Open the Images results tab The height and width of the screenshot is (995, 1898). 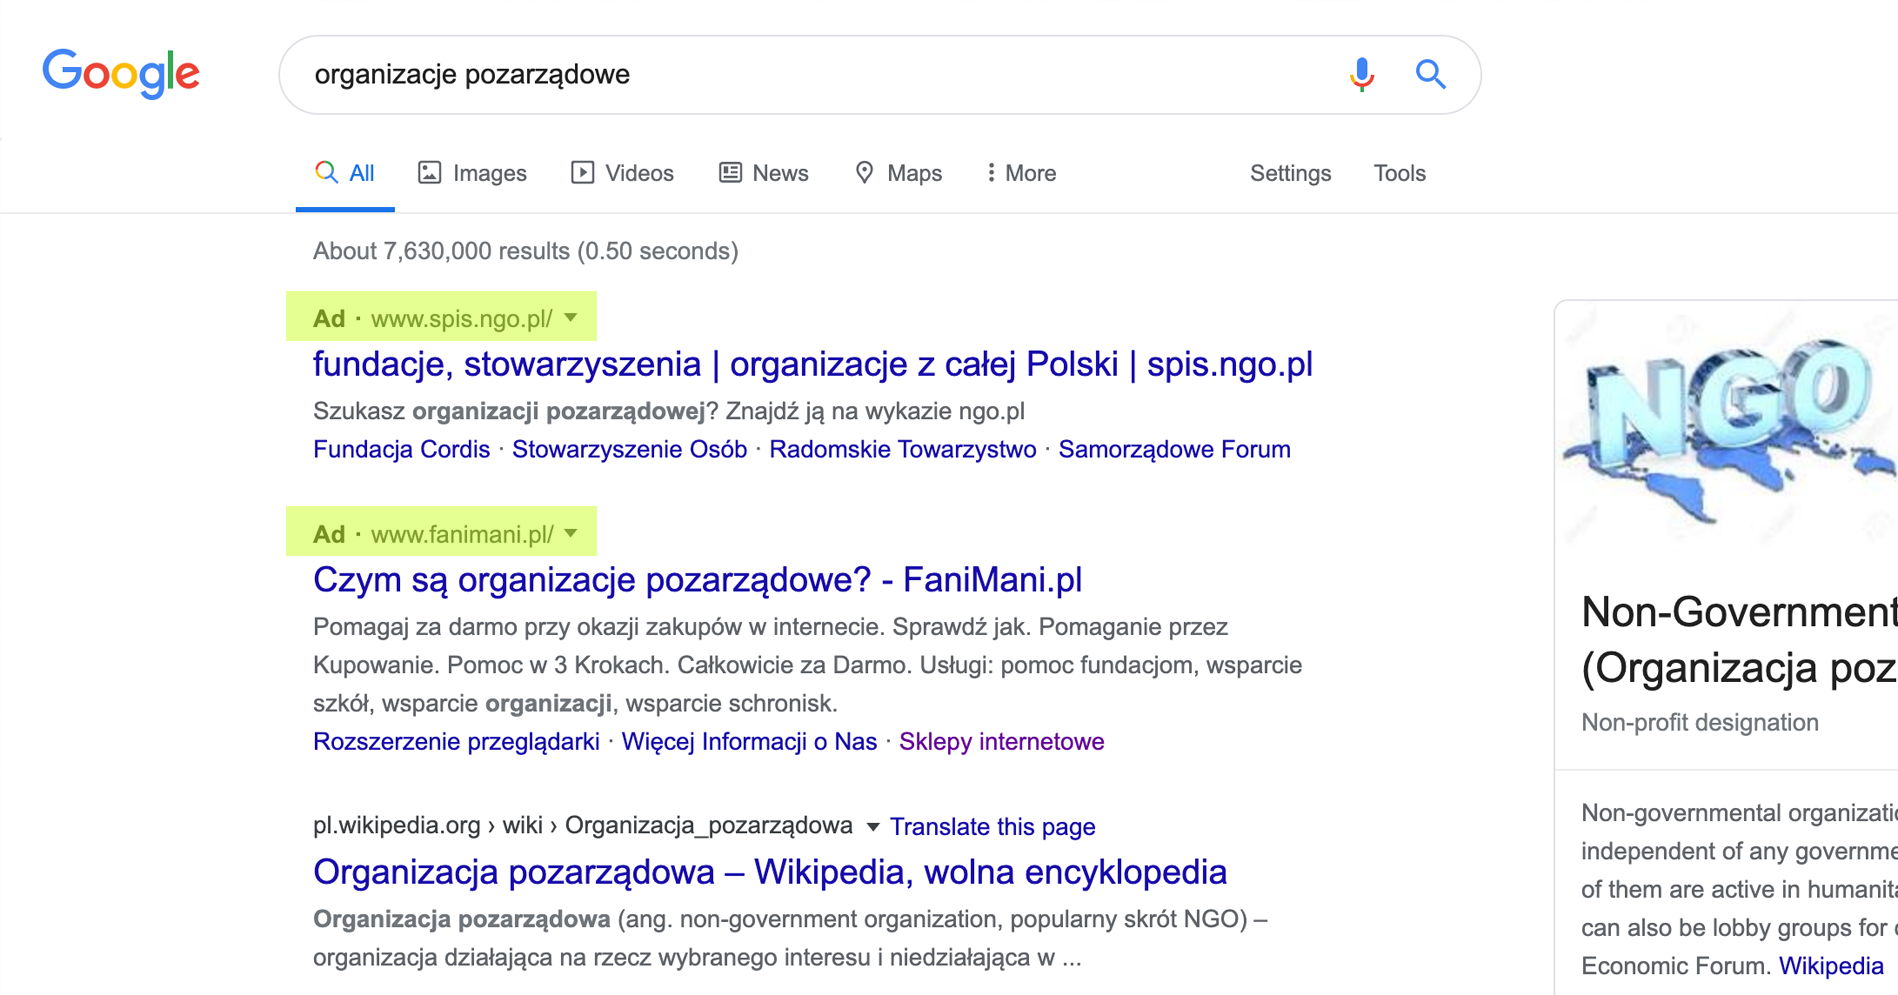click(472, 173)
